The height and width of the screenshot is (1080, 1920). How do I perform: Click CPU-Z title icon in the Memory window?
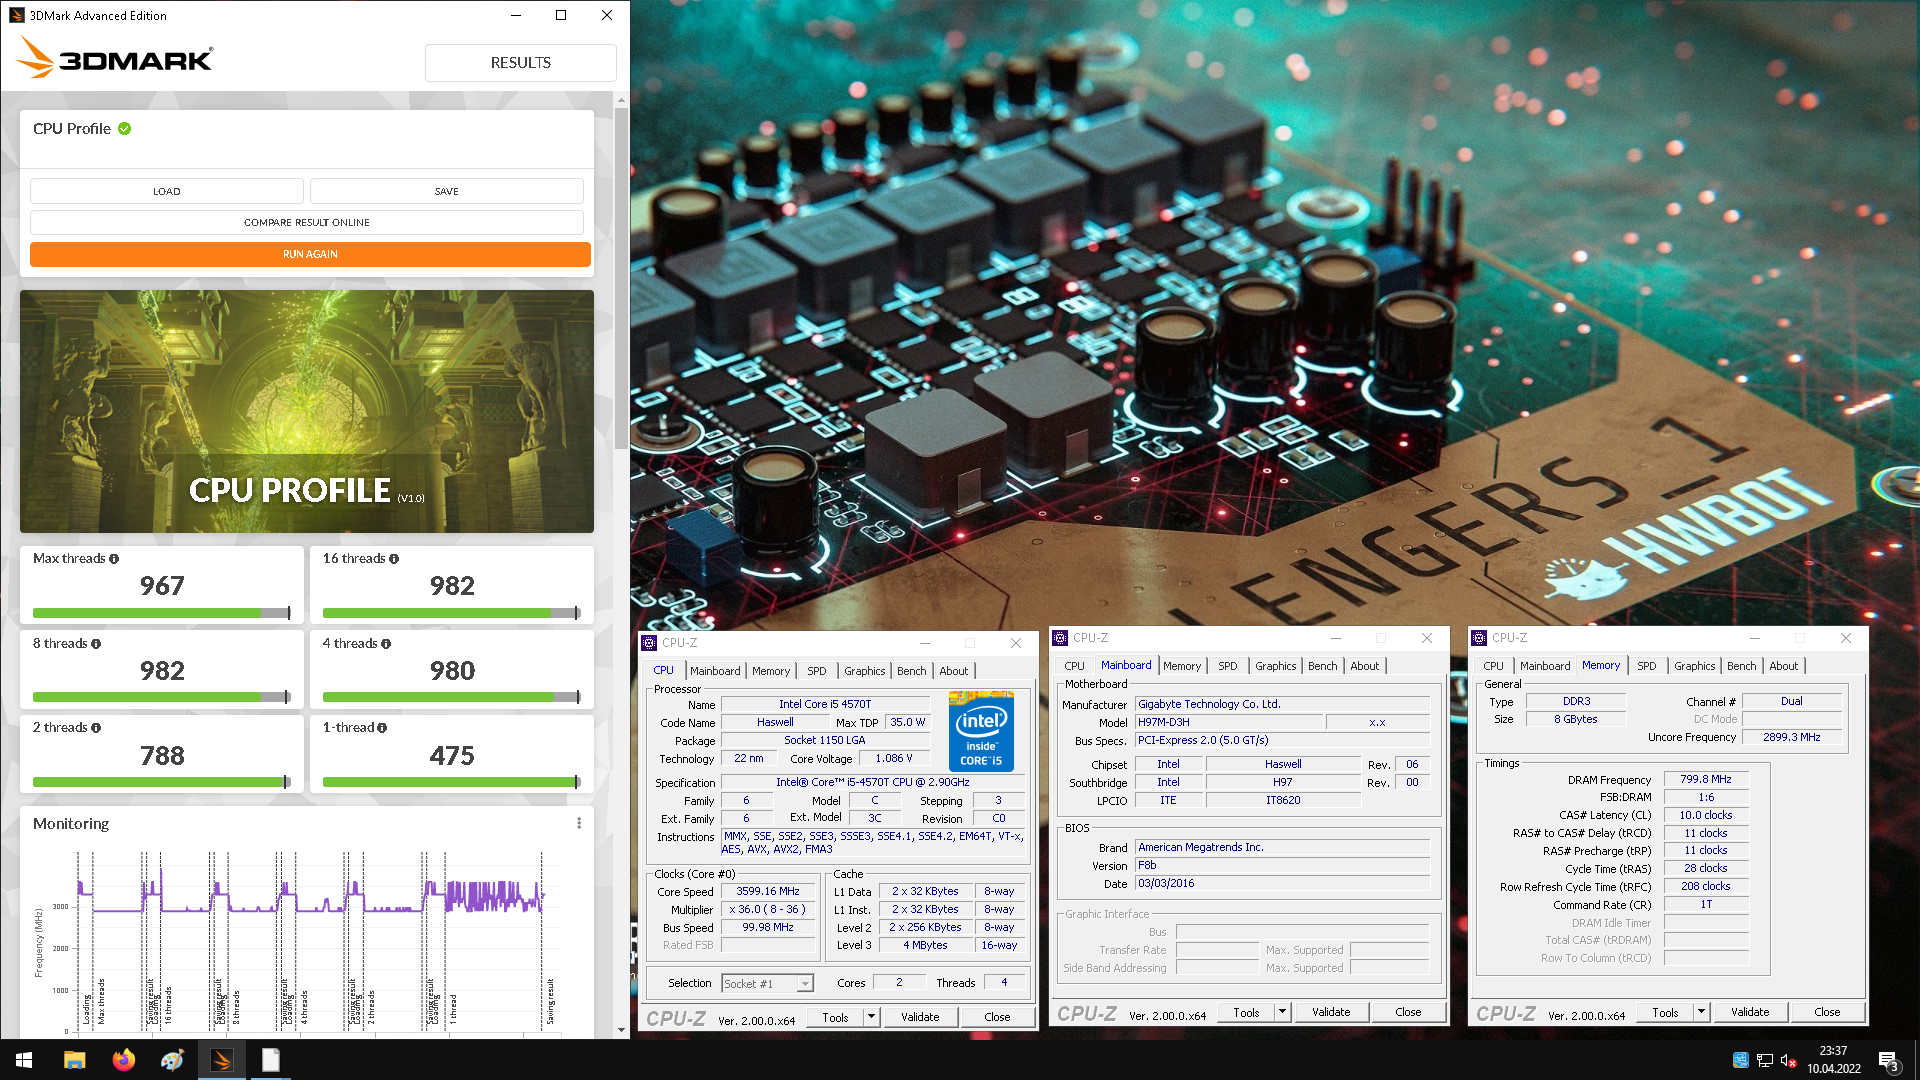1479,638
